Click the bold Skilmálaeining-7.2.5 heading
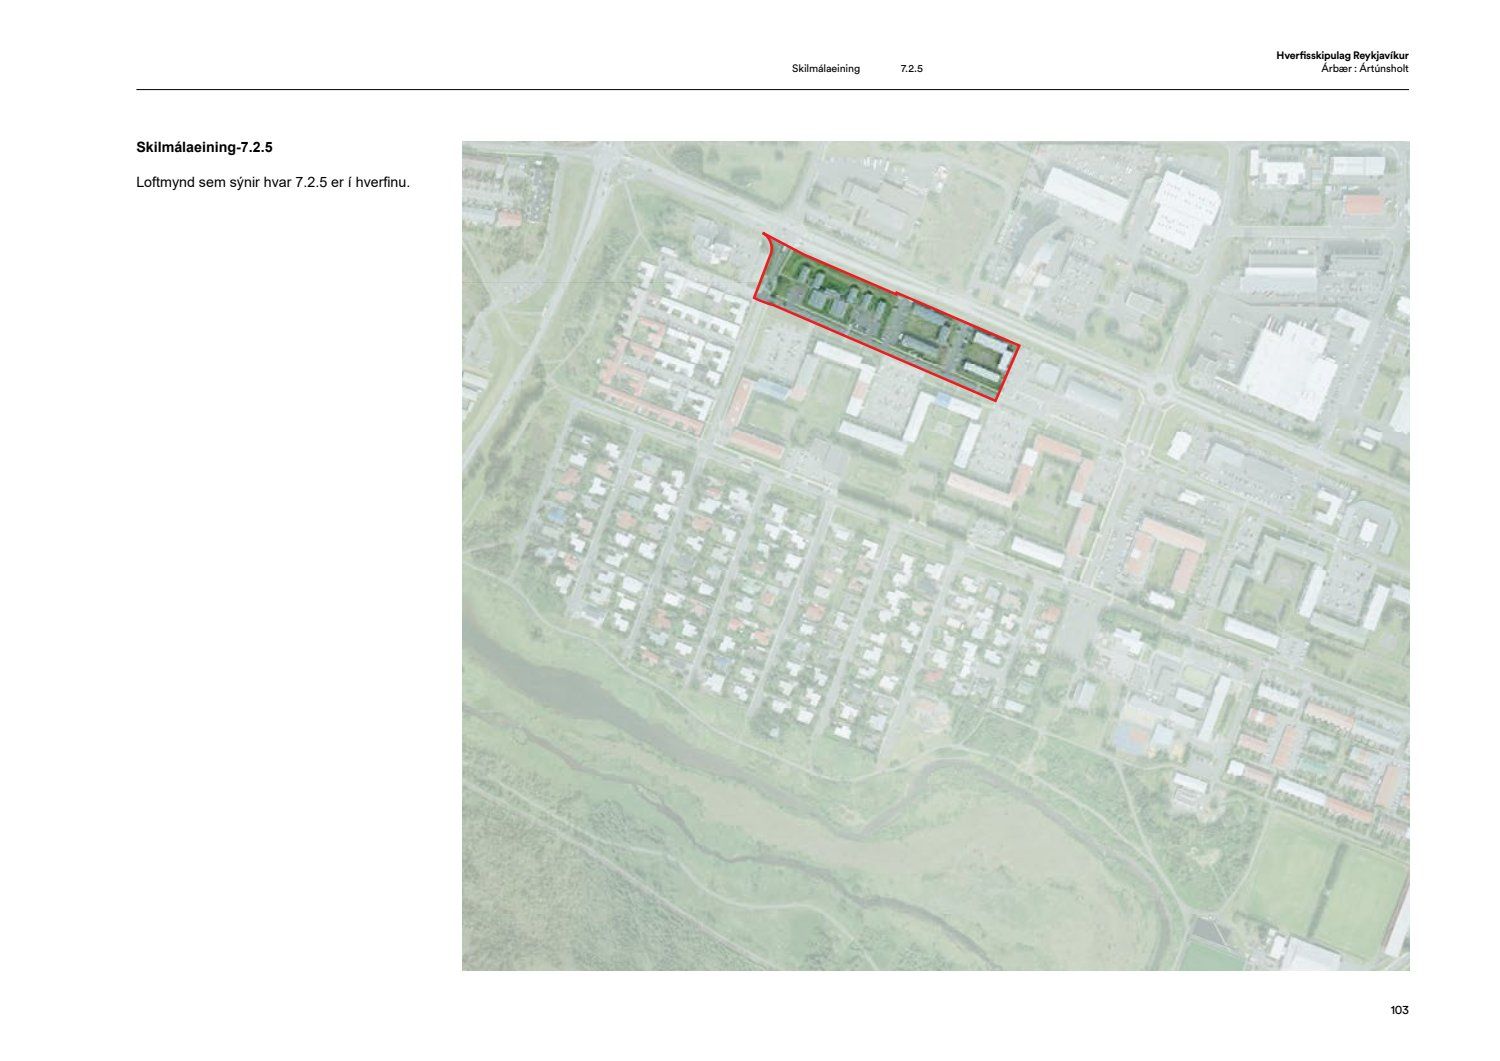 click(204, 147)
